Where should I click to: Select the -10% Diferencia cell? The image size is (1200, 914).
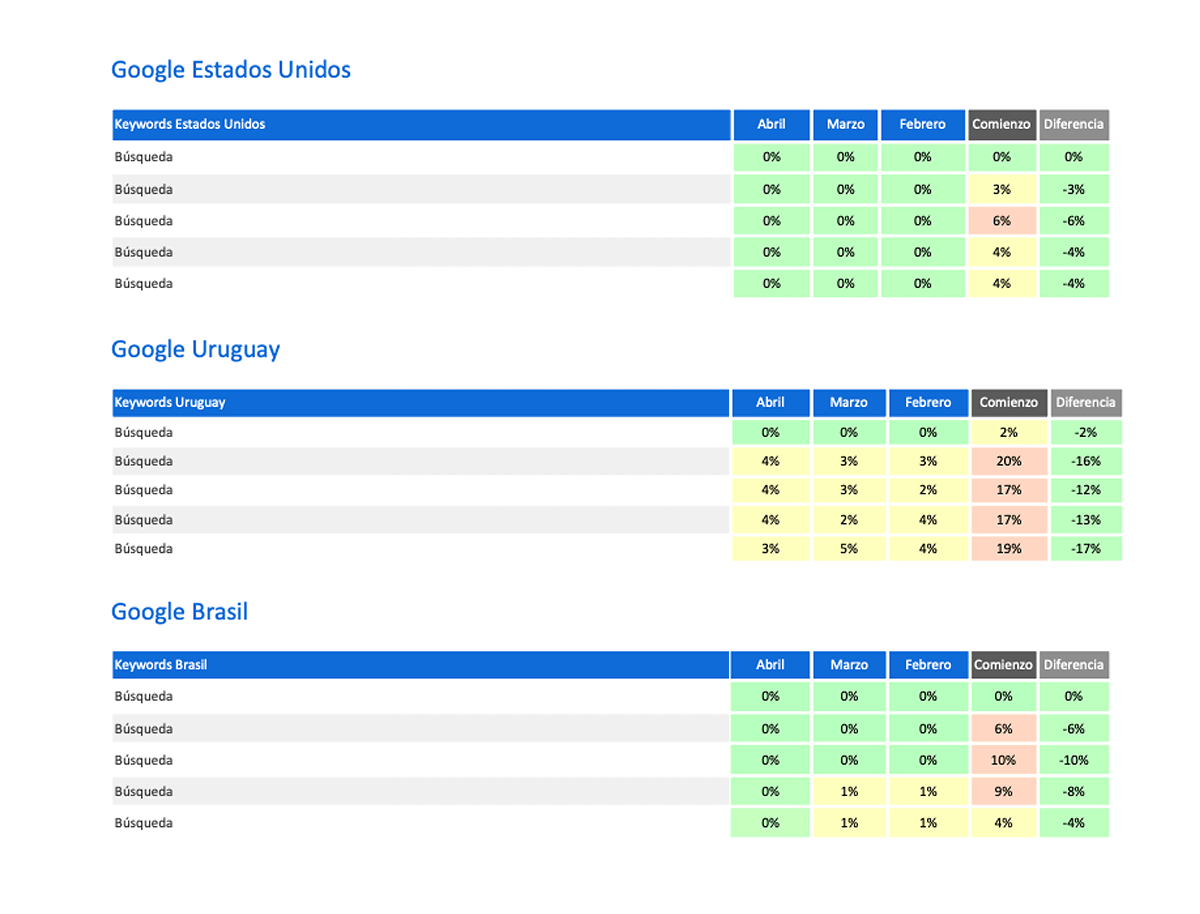pos(1074,760)
